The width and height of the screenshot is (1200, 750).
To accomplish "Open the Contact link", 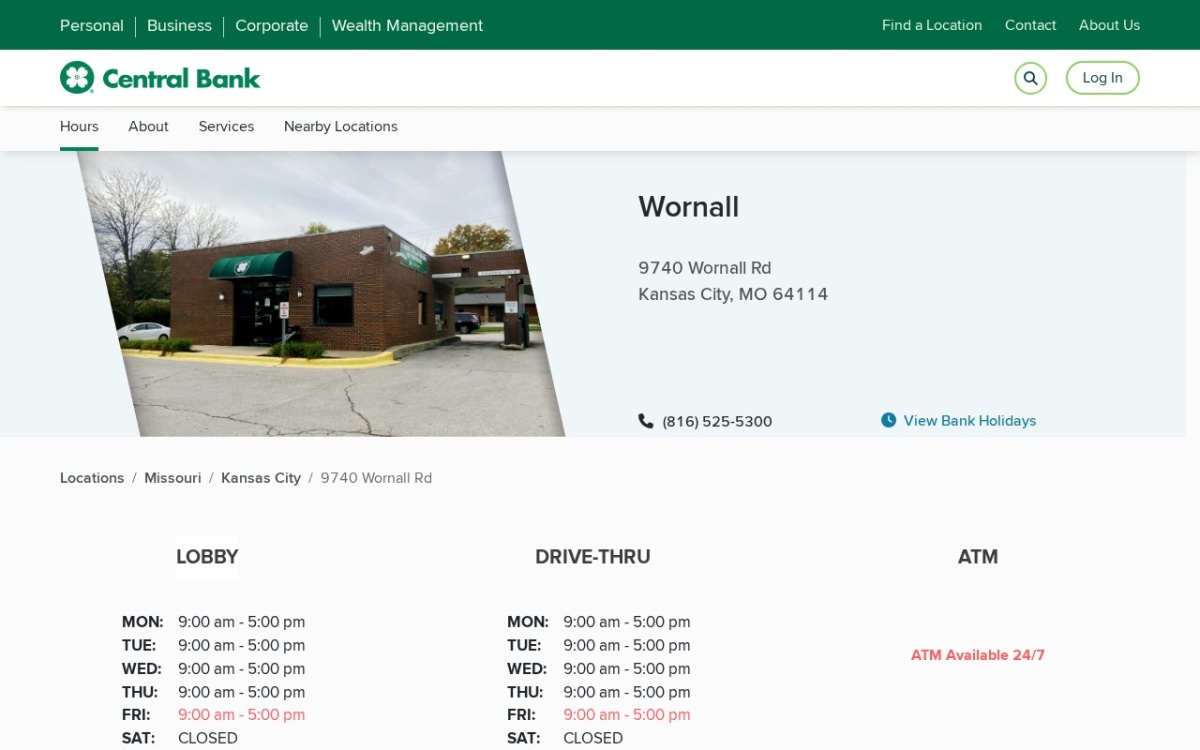I will 1030,25.
